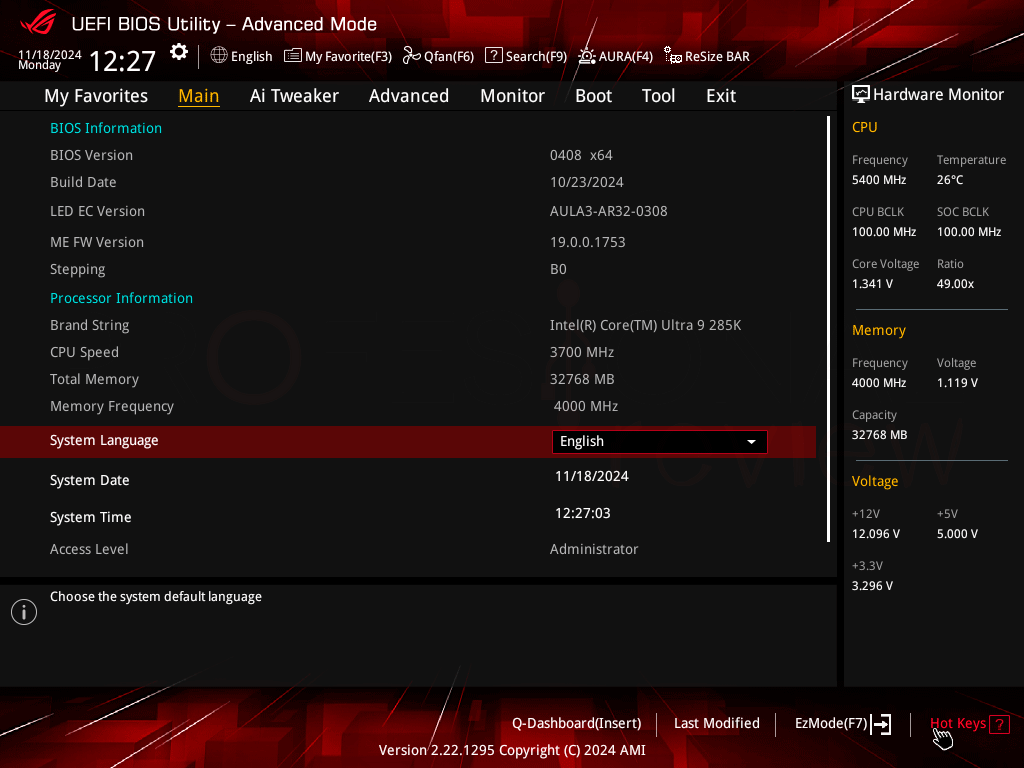Open the Boot tab
Image resolution: width=1024 pixels, height=768 pixels.
coord(593,96)
